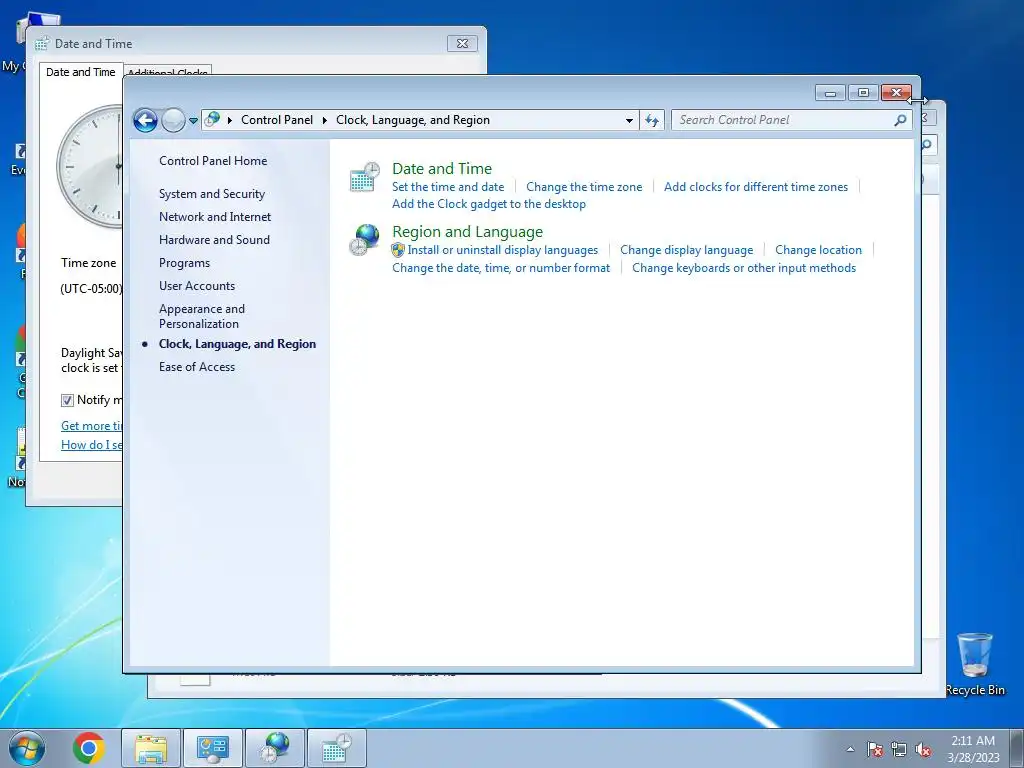Click the Control Panel taskbar button
This screenshot has height=768, width=1024.
213,748
